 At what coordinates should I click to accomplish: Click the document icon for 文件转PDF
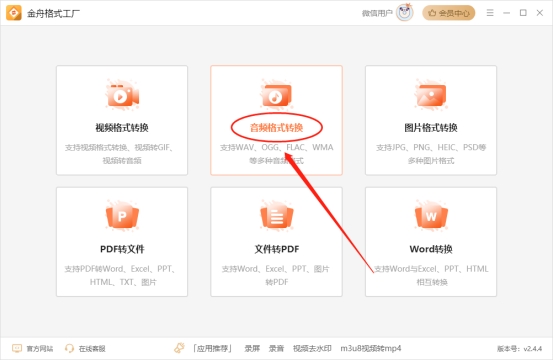coord(277,216)
